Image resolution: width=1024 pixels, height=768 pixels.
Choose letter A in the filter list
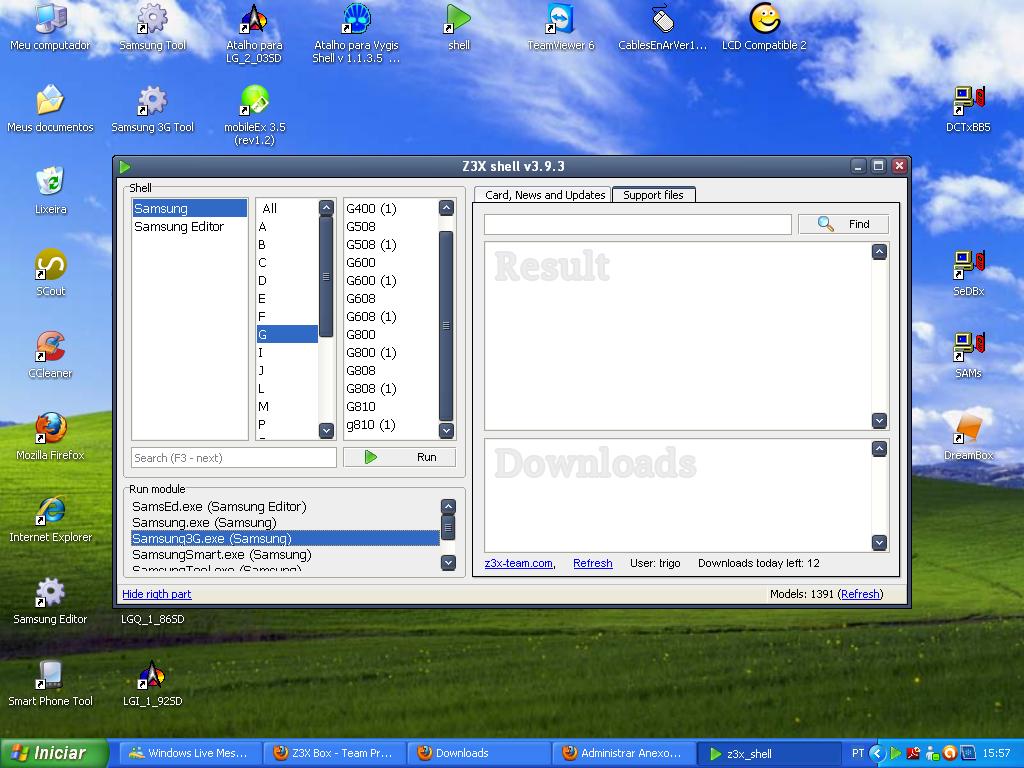[x=287, y=227]
